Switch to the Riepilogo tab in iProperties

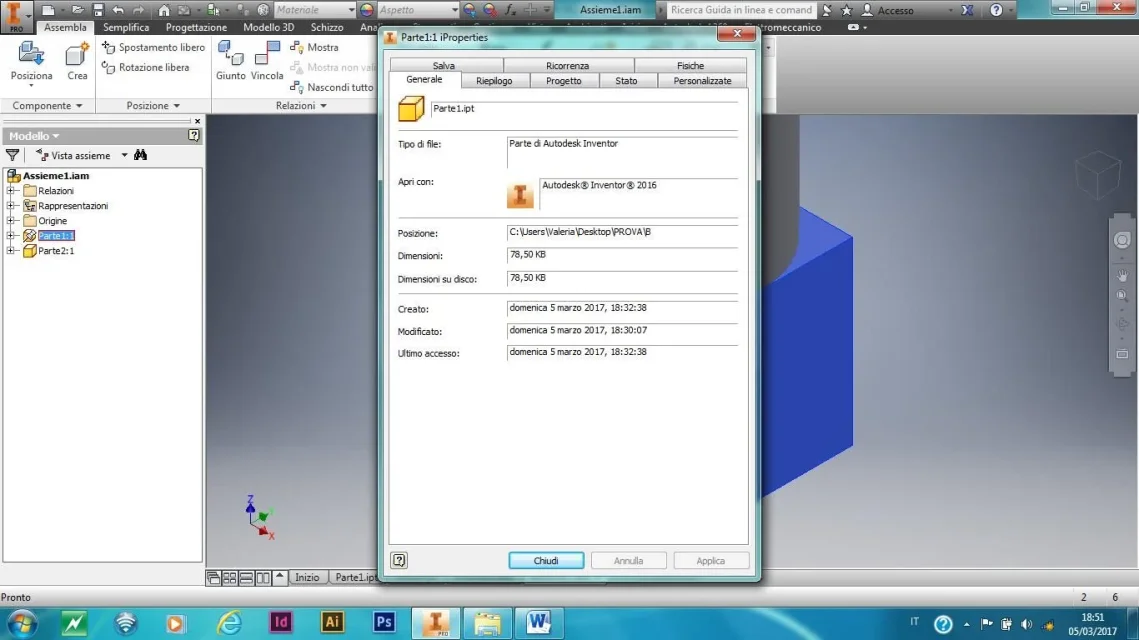pyautogui.click(x=494, y=81)
